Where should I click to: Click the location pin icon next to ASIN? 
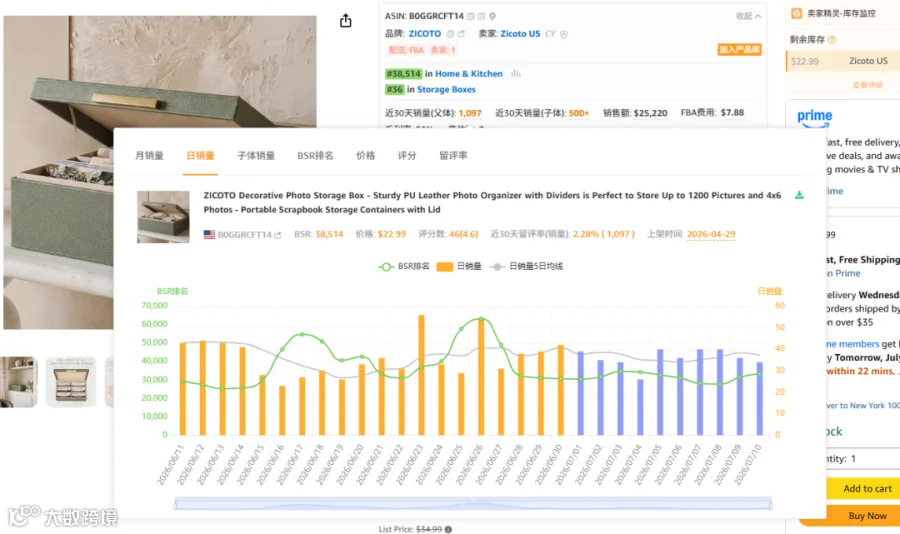pos(492,16)
